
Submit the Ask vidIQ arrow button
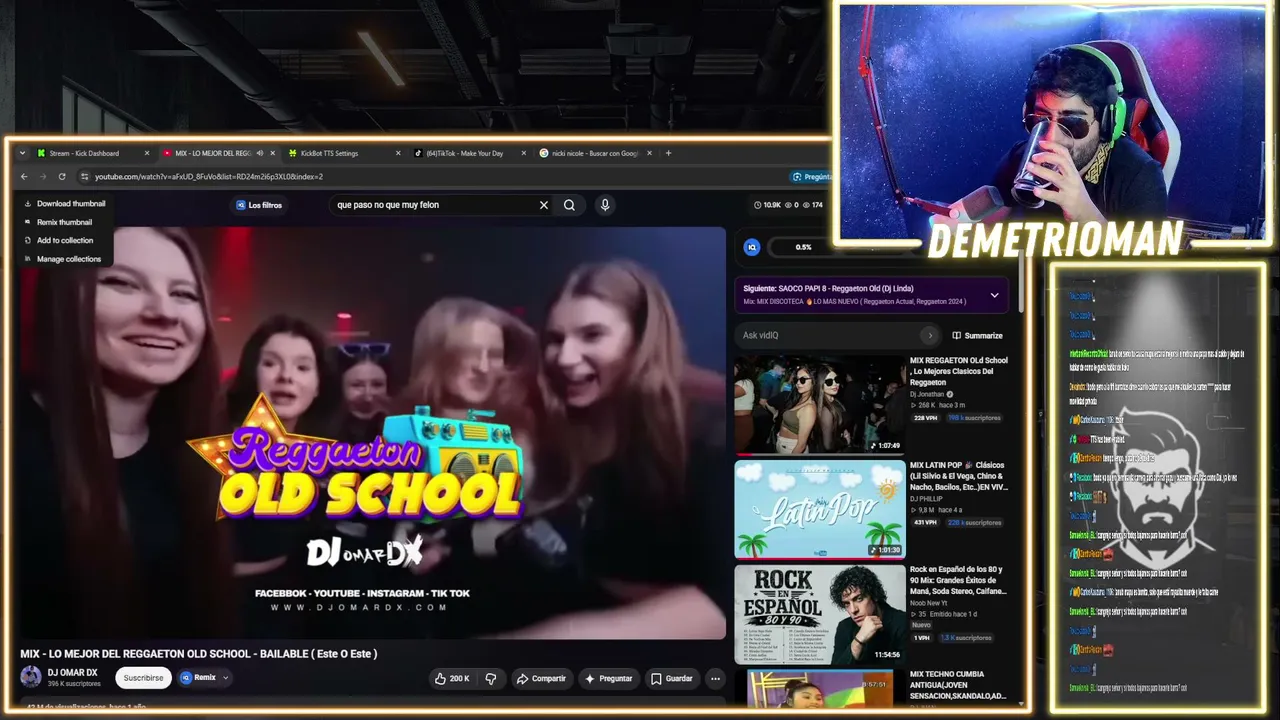(930, 336)
